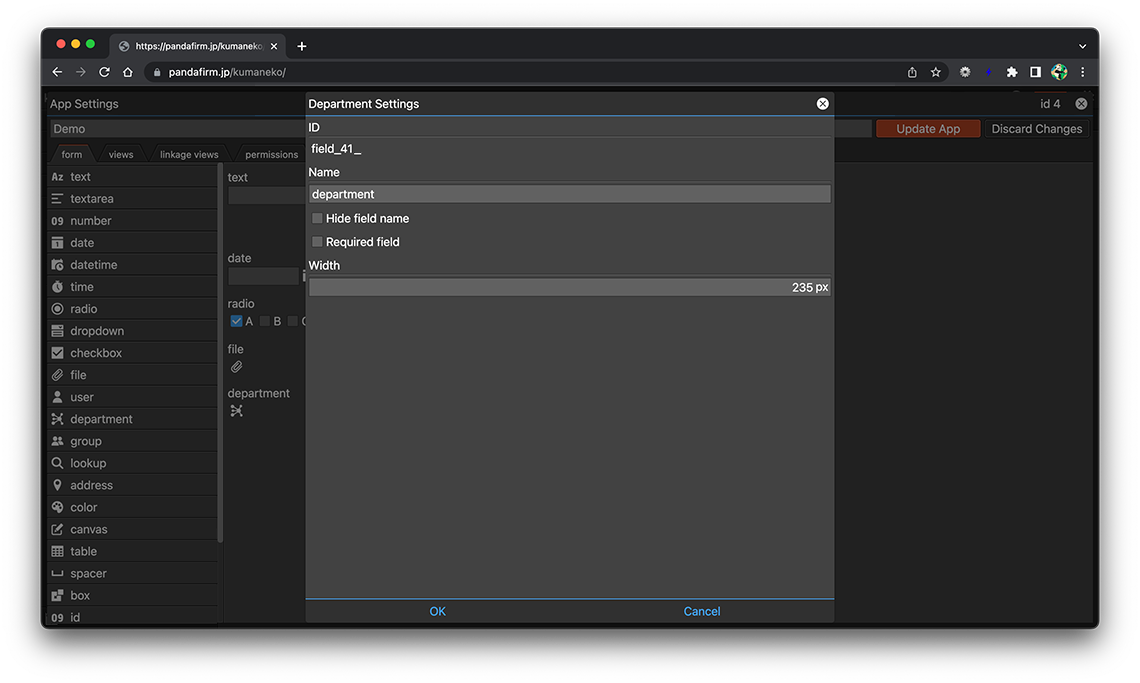Switch to the views tab
1140x683 pixels.
coord(121,155)
